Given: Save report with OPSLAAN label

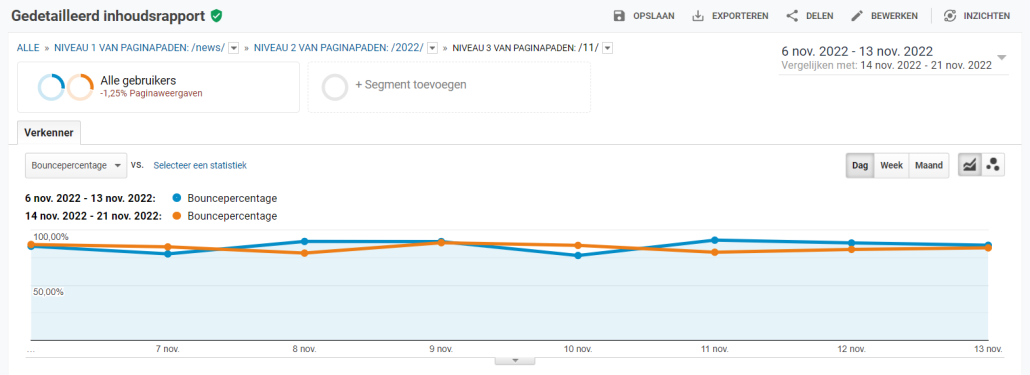Looking at the screenshot, I should coord(654,16).
